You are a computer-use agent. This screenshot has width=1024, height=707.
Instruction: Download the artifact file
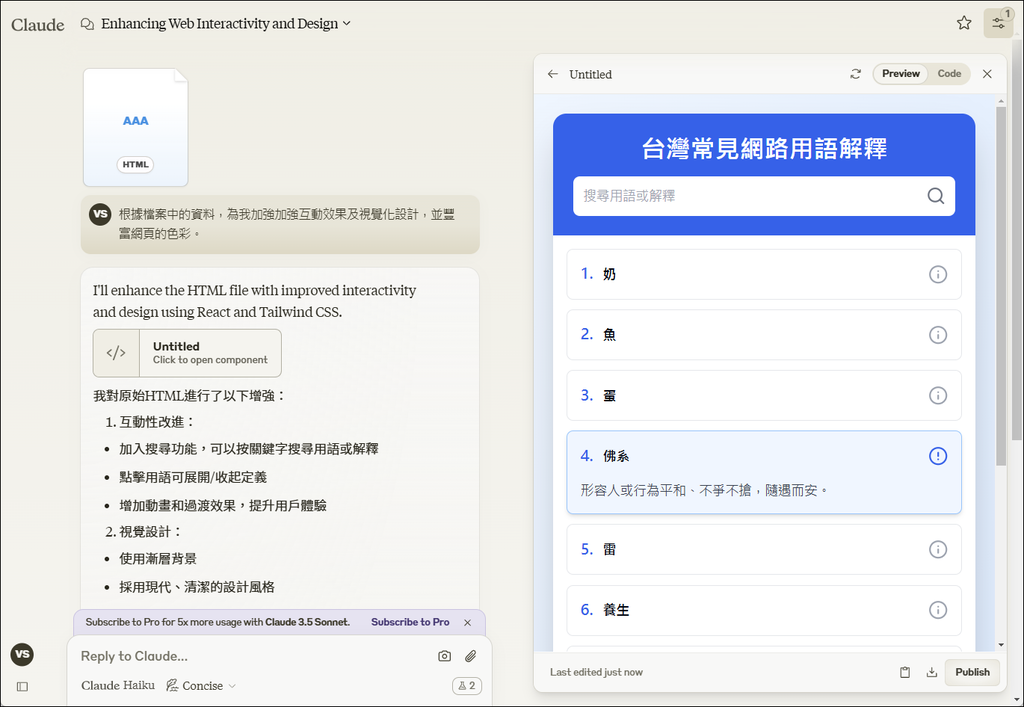pyautogui.click(x=931, y=672)
